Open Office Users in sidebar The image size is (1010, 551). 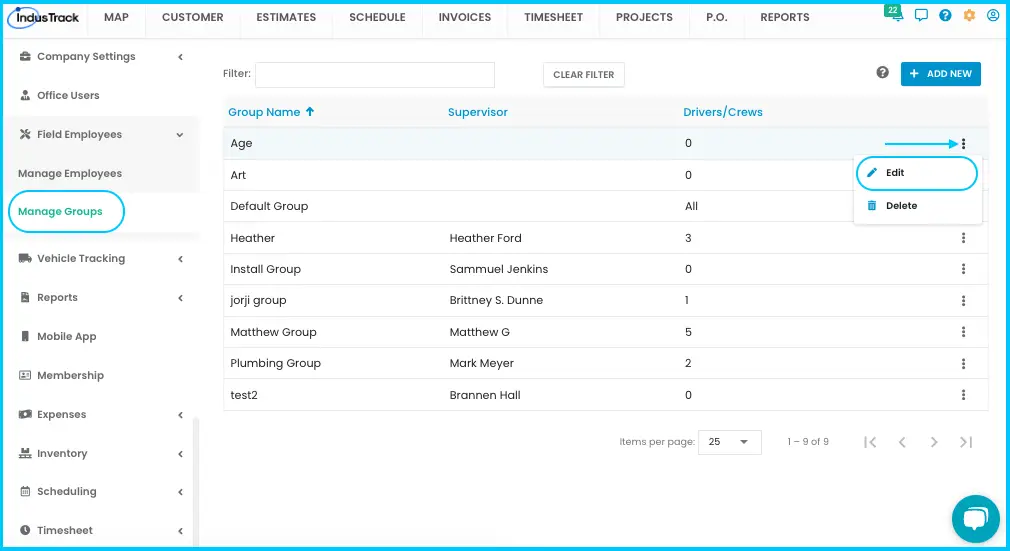[68, 95]
